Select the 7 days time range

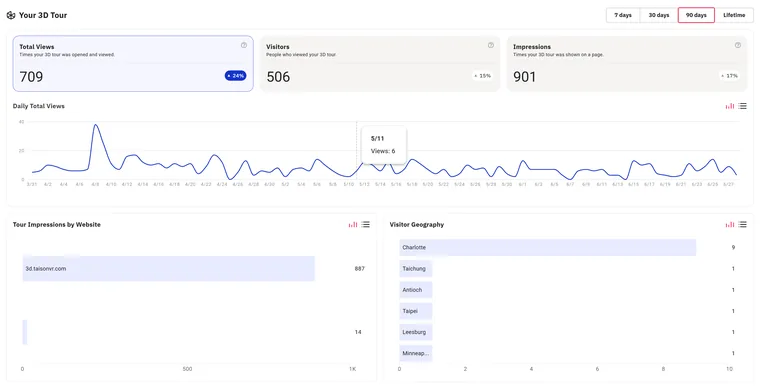tap(623, 15)
